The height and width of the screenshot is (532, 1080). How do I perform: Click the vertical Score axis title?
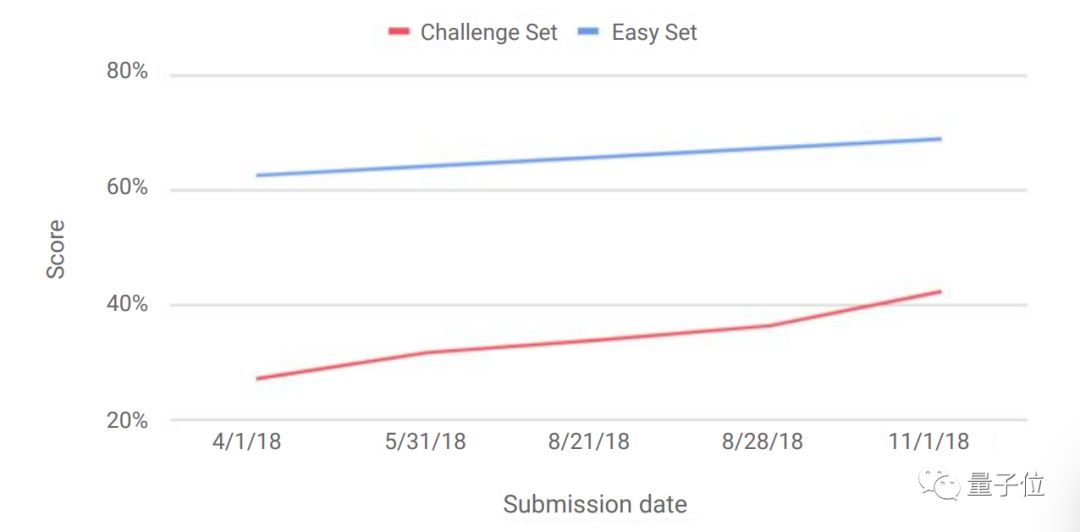point(56,250)
